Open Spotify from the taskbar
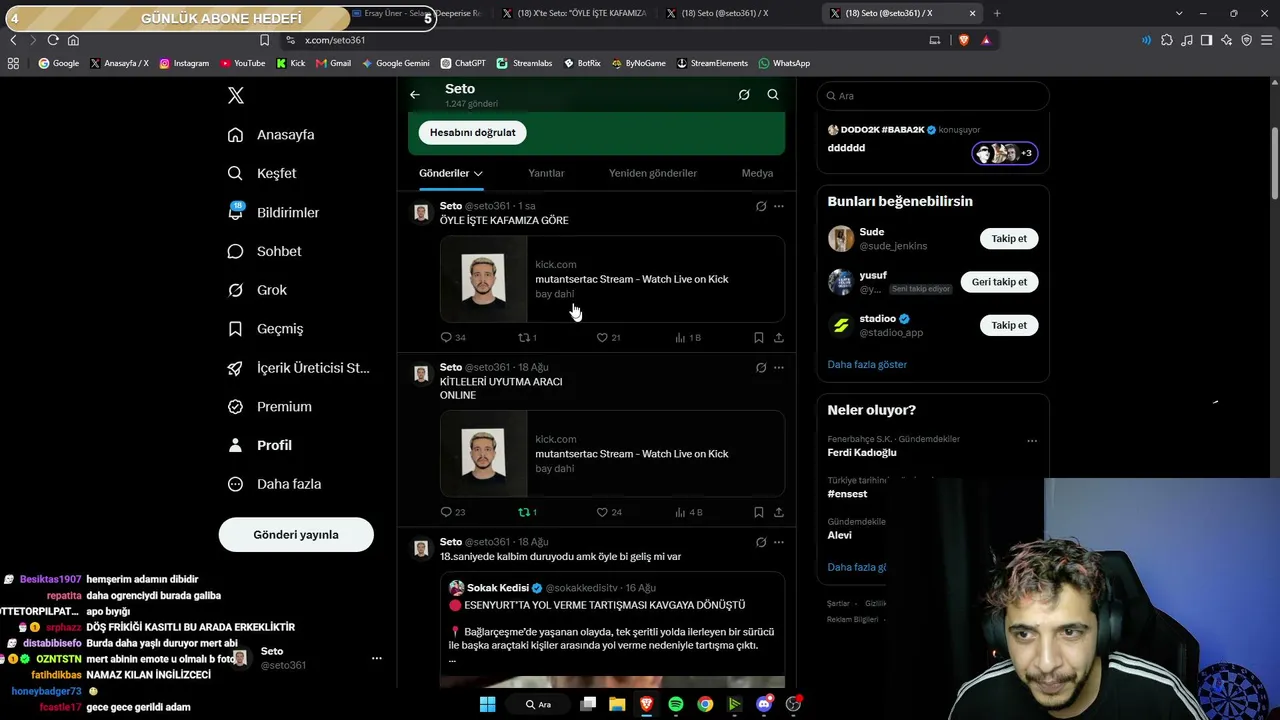Viewport: 1280px width, 720px height. 676,704
